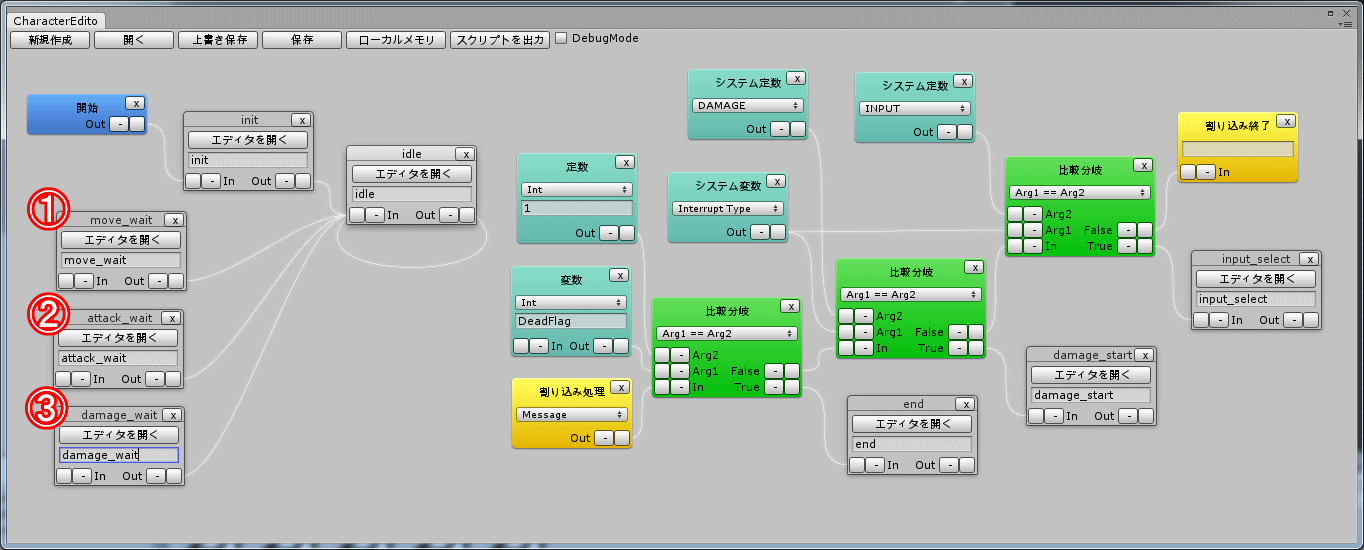1364x550 pixels.
Task: Click the Out minus button on init node
Action: [284, 181]
